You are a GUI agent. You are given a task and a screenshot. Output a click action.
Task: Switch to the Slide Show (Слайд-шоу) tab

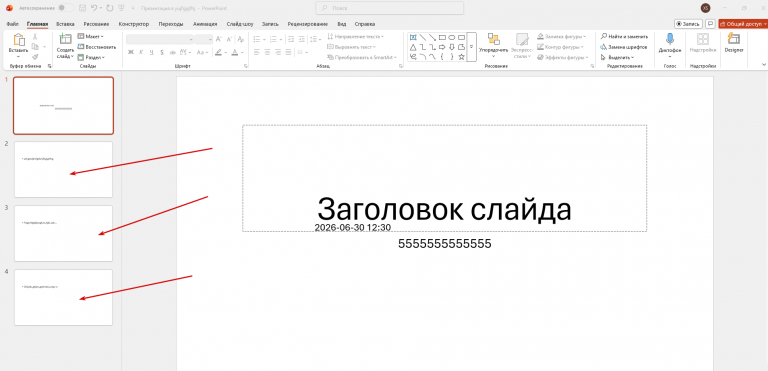tap(240, 24)
